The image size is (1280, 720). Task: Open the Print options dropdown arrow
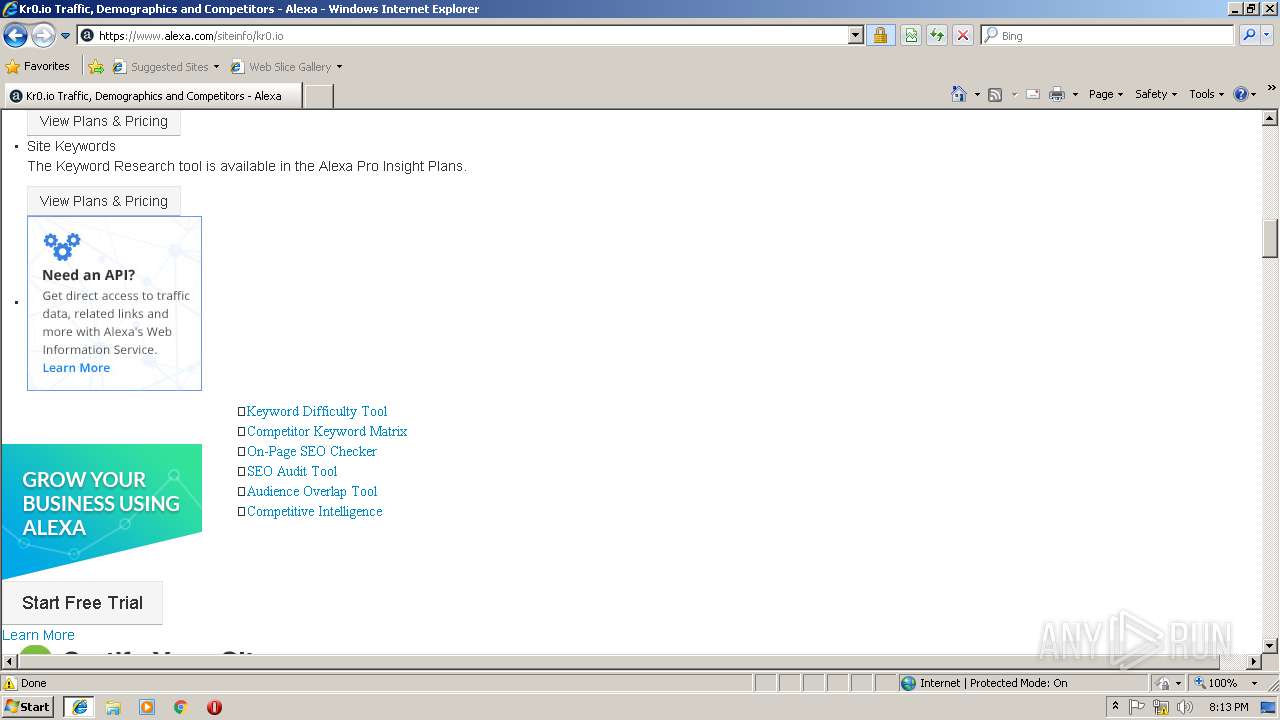(1075, 94)
